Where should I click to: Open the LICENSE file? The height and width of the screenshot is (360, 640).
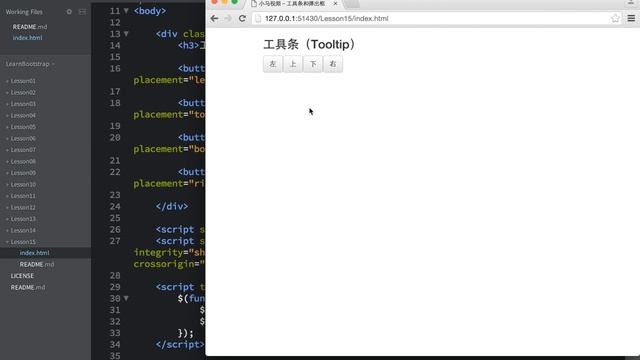coord(22,276)
